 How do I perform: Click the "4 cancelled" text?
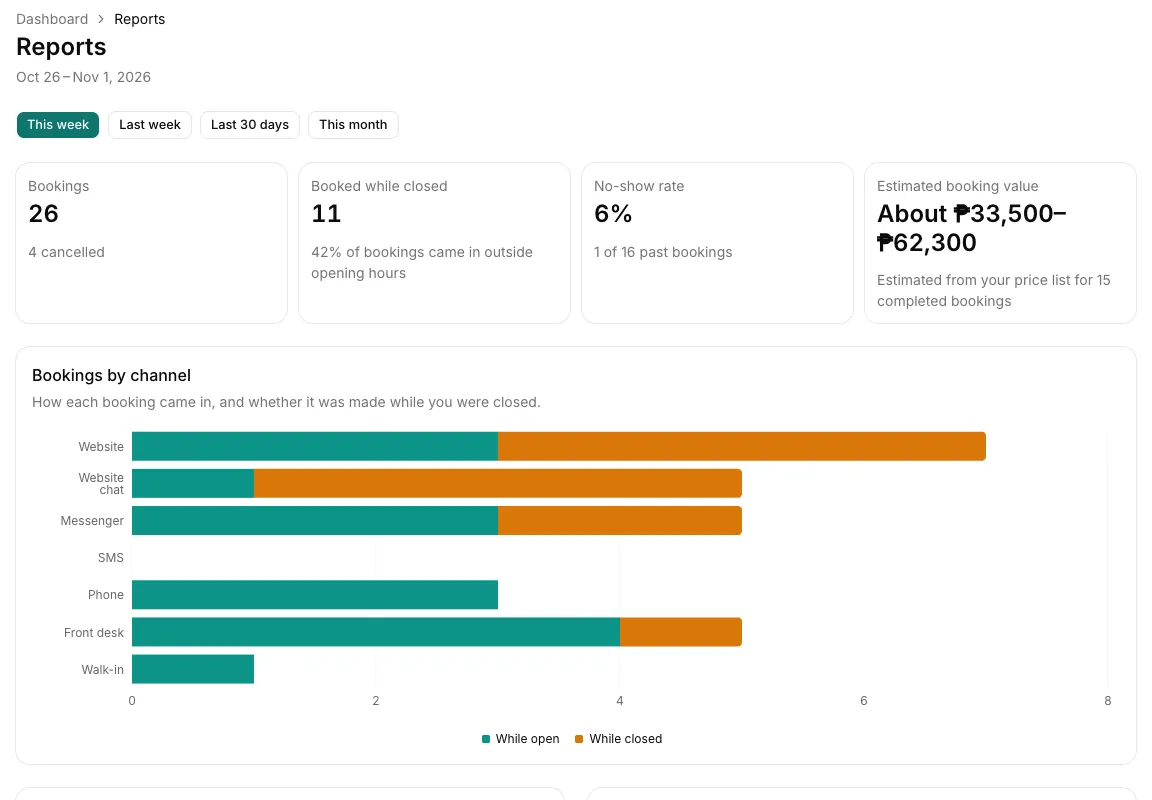point(67,252)
